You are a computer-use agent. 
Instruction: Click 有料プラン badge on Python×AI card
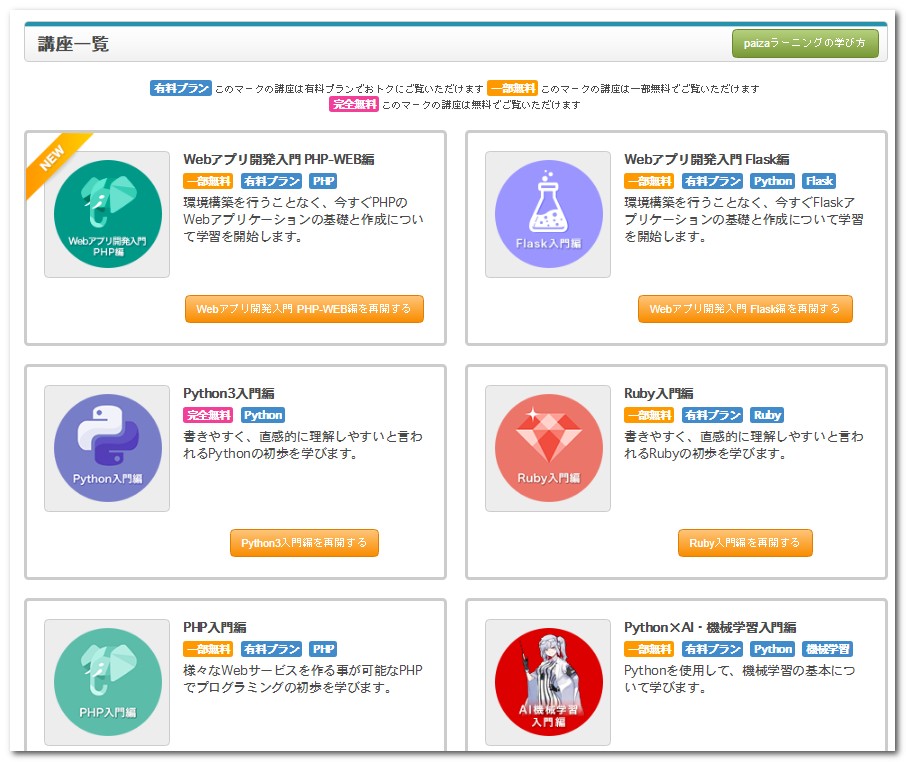point(712,649)
